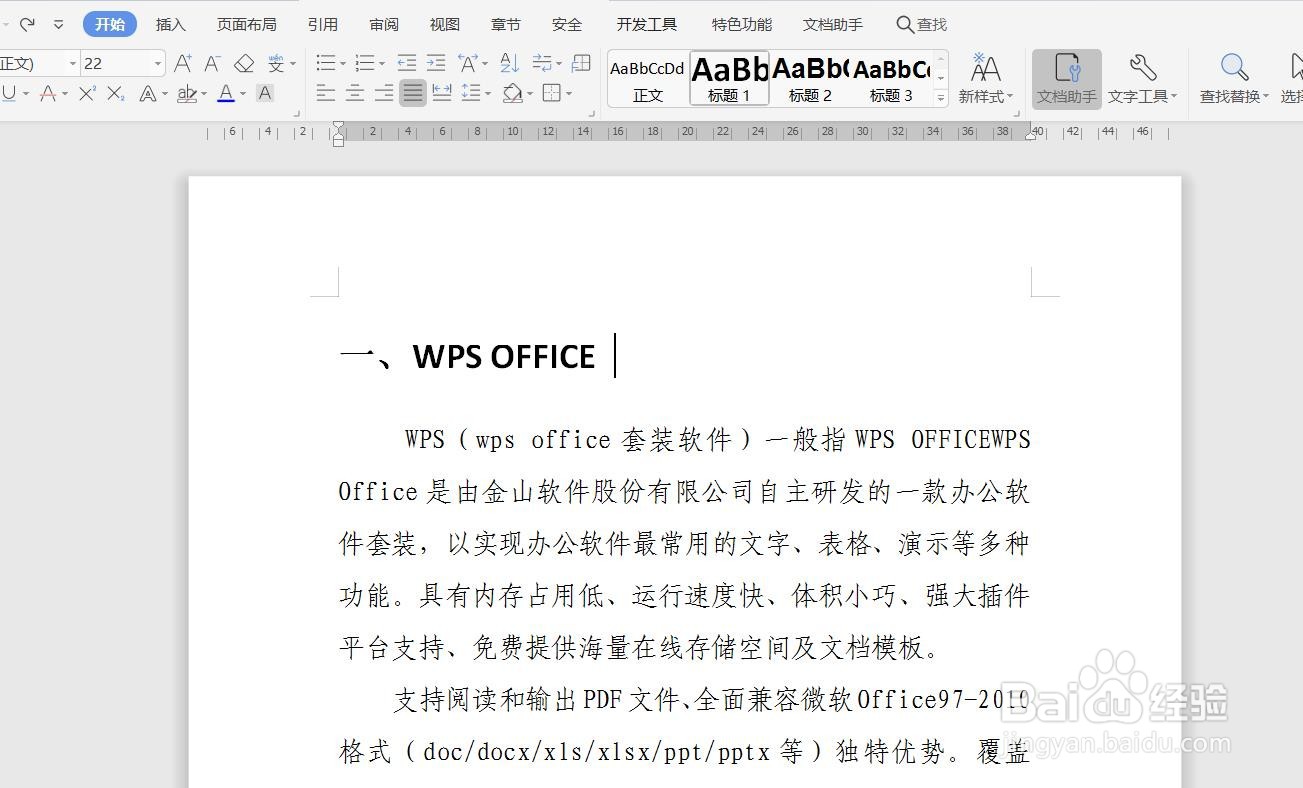Toggle subscript X₂ formatting

coord(116,94)
